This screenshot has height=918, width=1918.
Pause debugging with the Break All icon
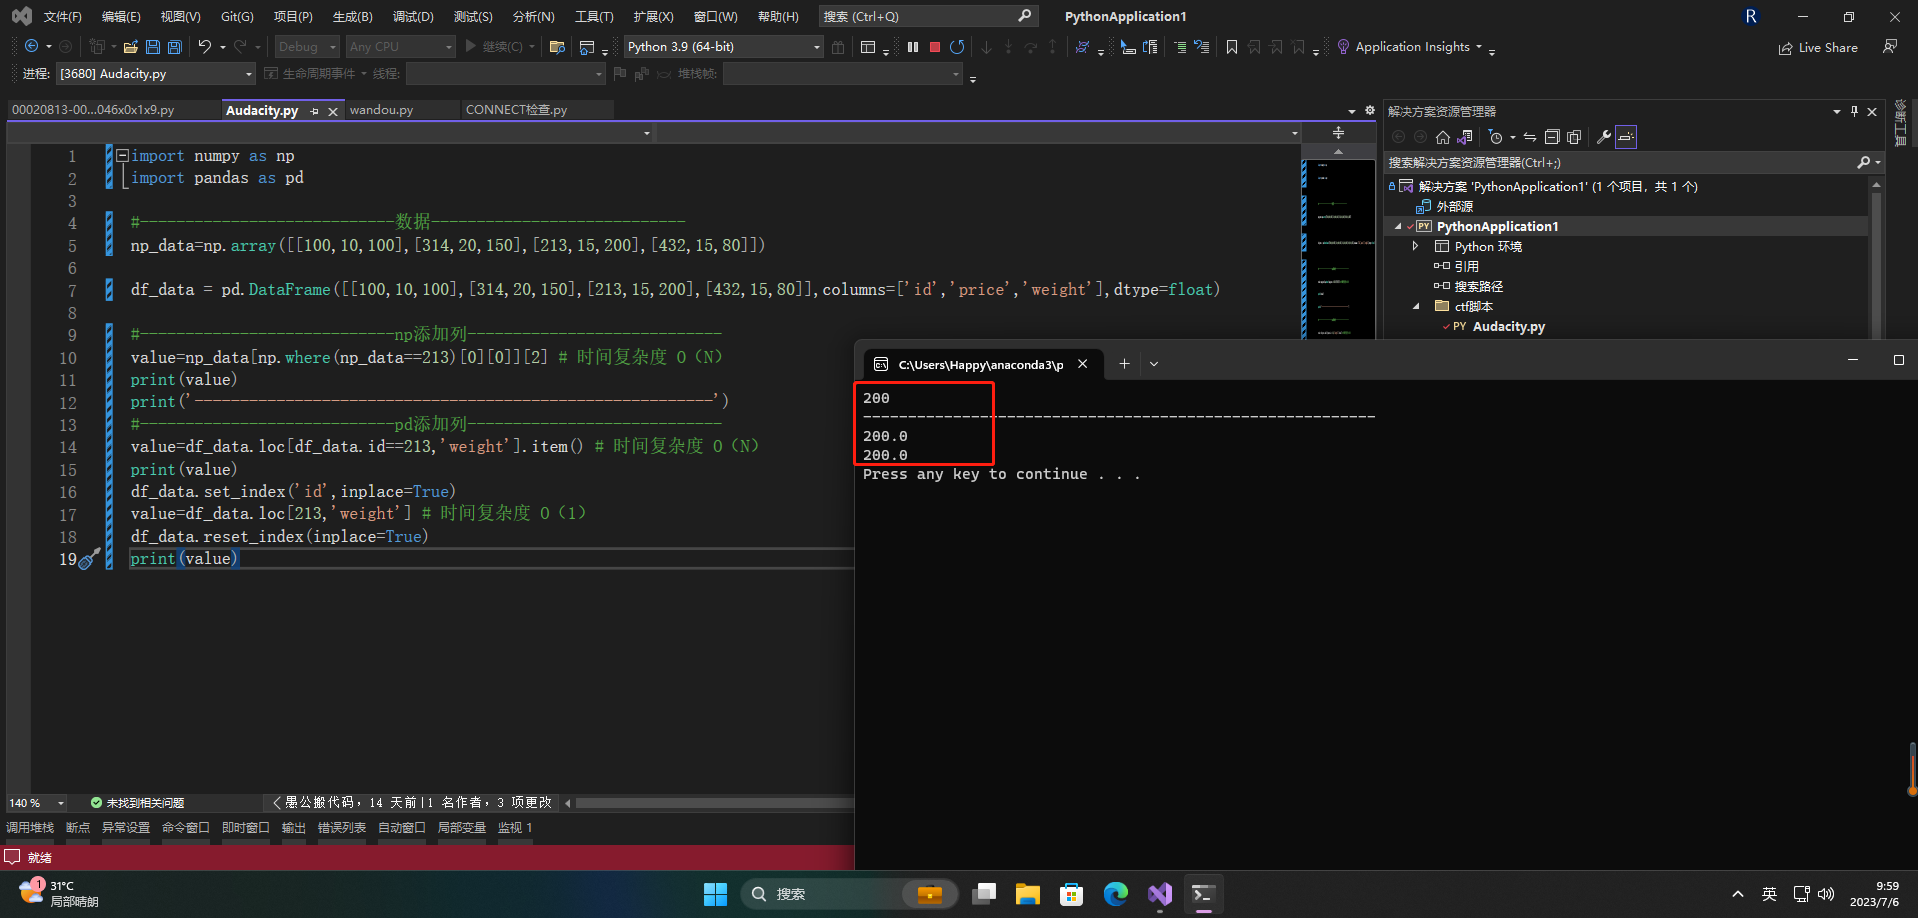pos(913,47)
